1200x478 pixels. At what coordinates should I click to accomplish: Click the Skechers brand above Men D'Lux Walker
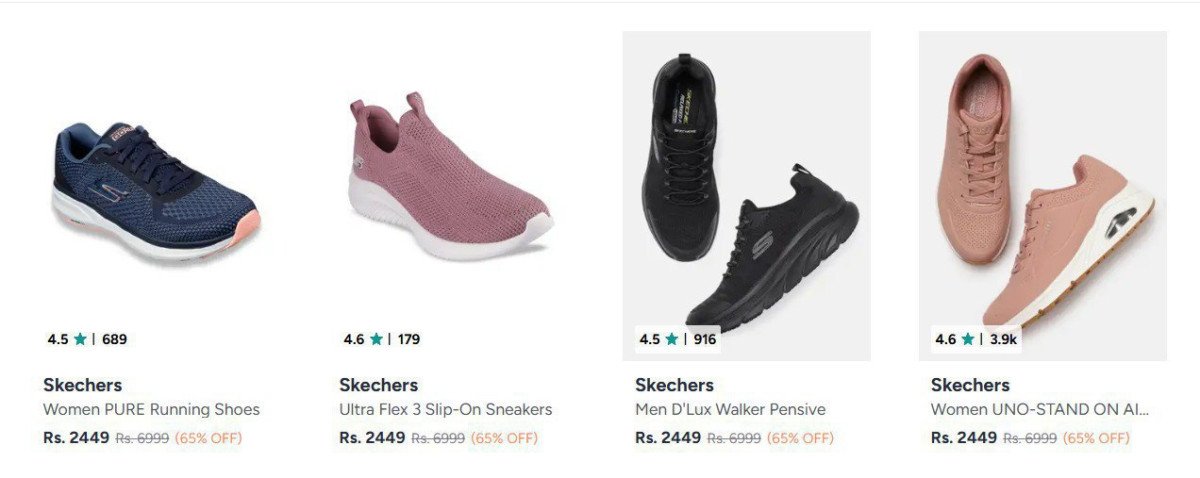tap(674, 385)
